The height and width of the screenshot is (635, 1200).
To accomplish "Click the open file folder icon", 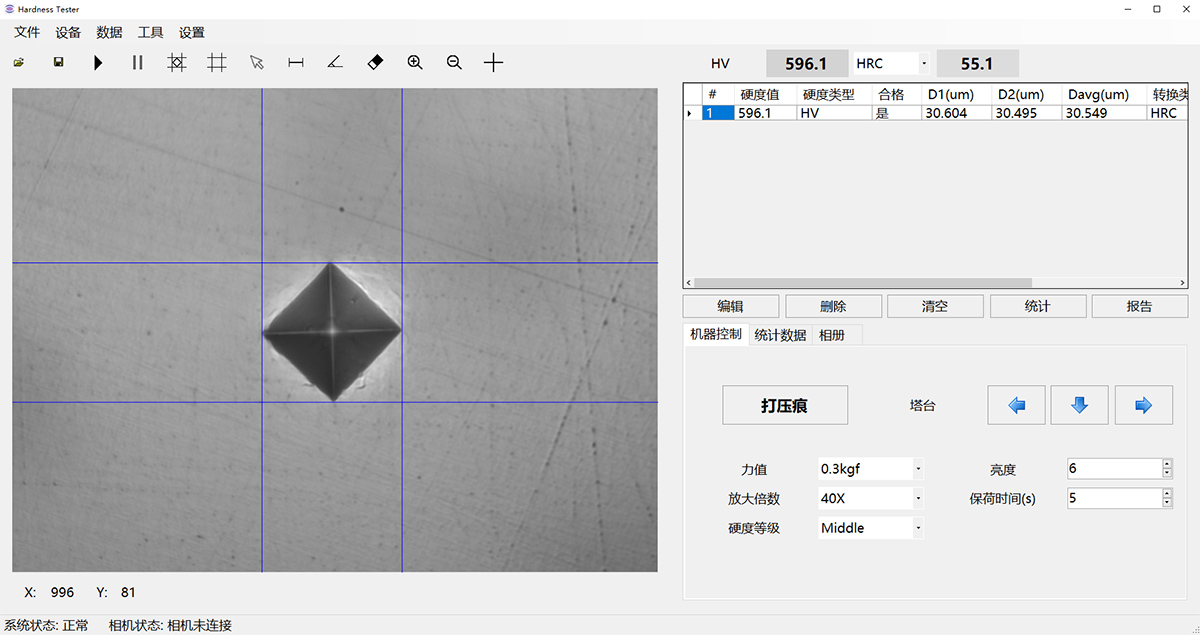I will click(19, 63).
